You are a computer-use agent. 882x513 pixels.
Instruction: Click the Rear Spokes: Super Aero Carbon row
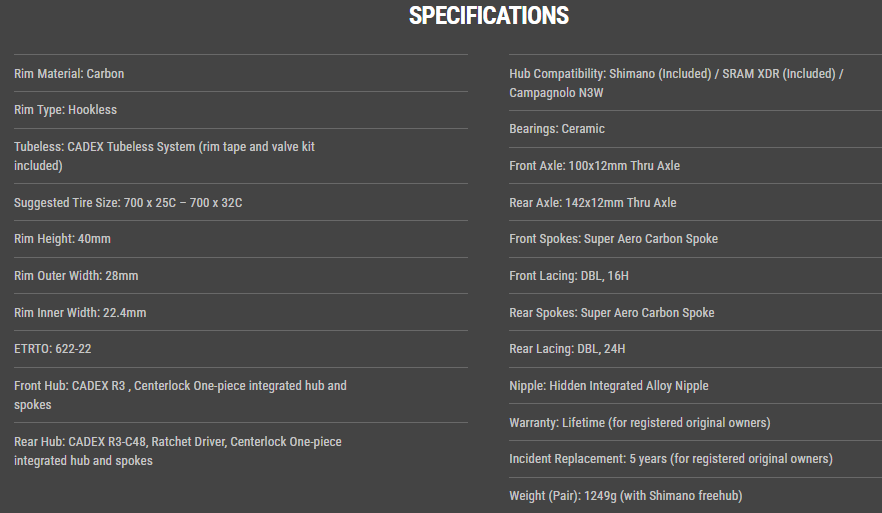[612, 313]
